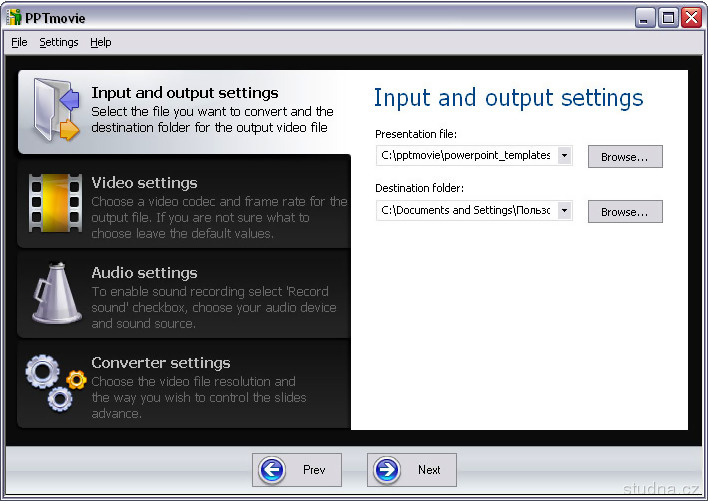Open the Settings menu
708x501 pixels.
point(59,42)
